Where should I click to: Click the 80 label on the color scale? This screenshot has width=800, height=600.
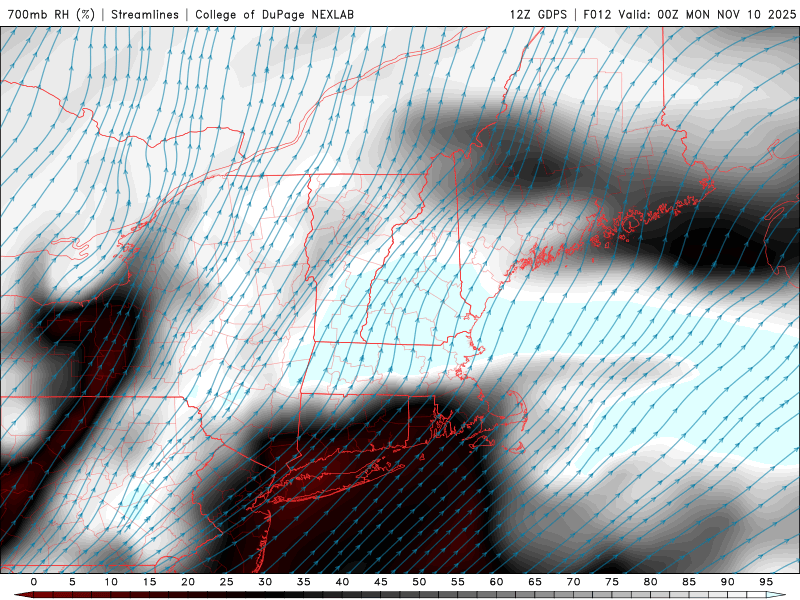point(651,582)
